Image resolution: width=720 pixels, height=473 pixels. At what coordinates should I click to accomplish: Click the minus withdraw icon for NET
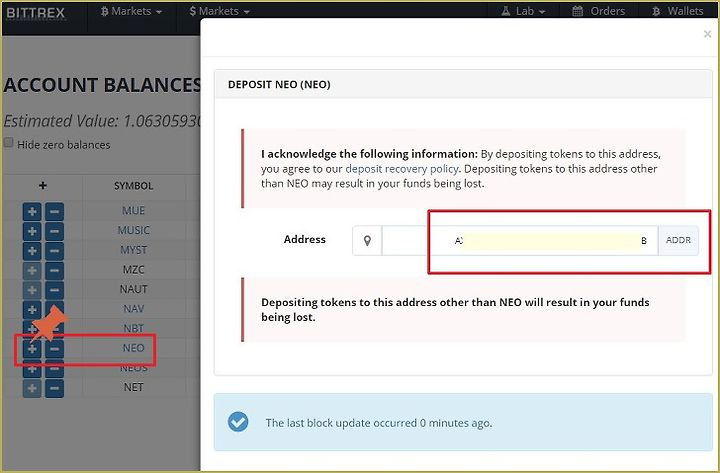click(54, 388)
